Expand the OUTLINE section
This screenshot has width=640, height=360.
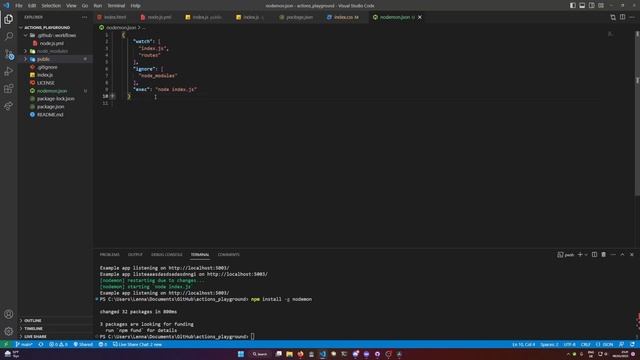point(55,320)
